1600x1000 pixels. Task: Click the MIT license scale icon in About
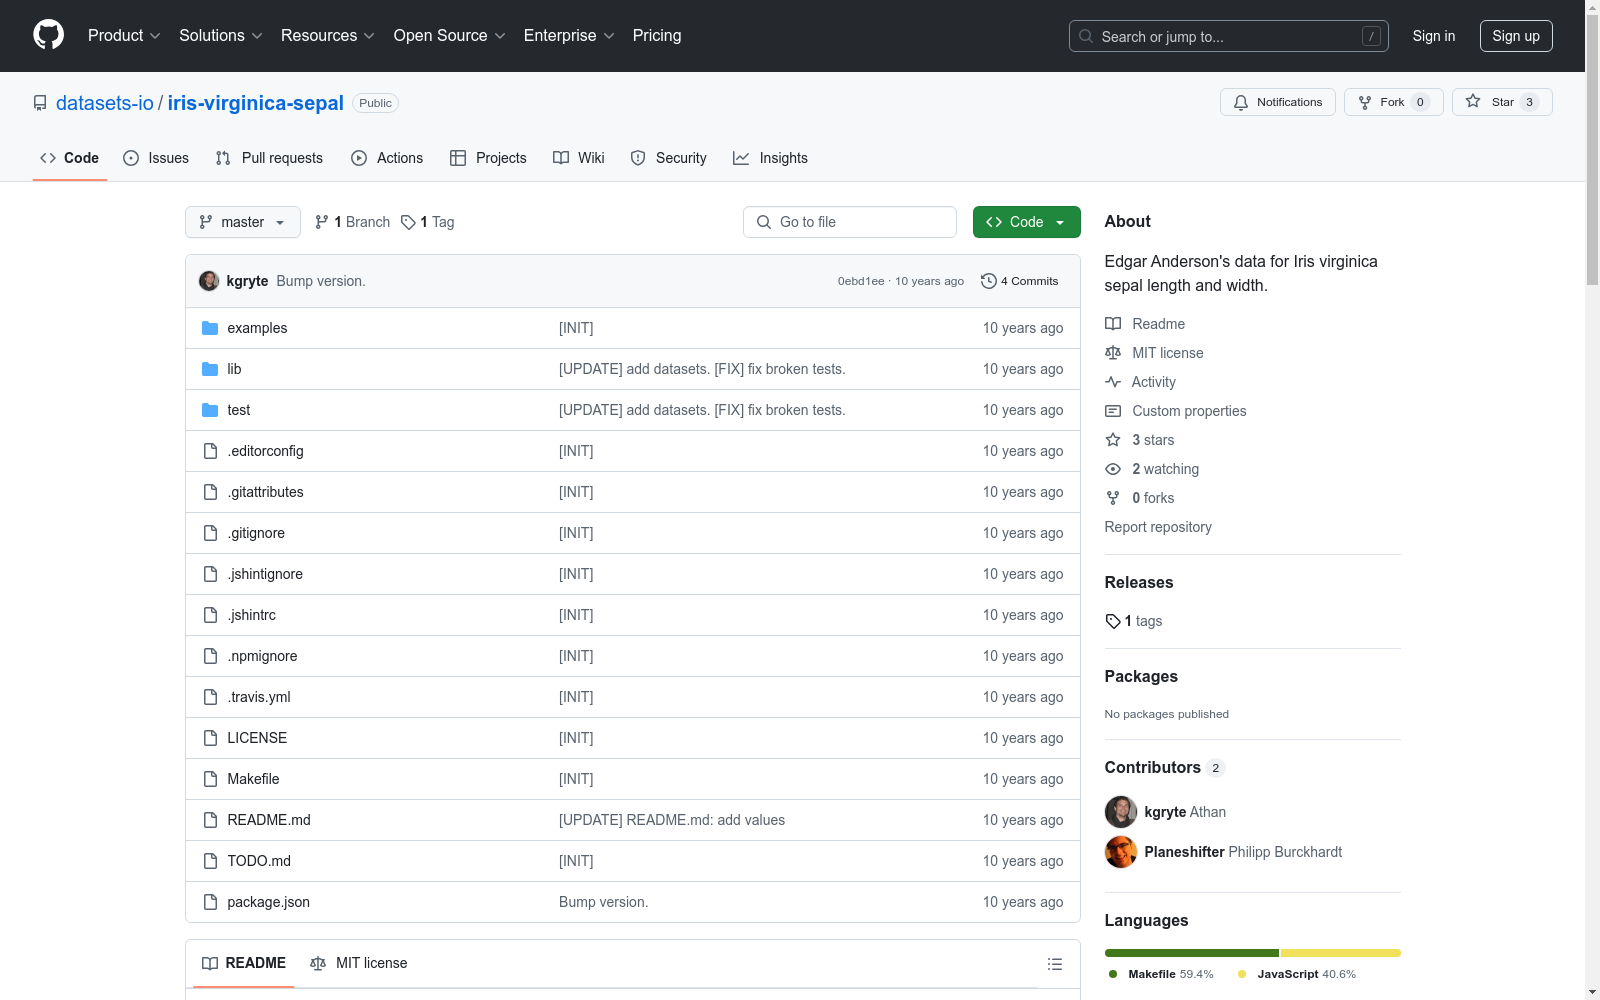click(x=1113, y=353)
